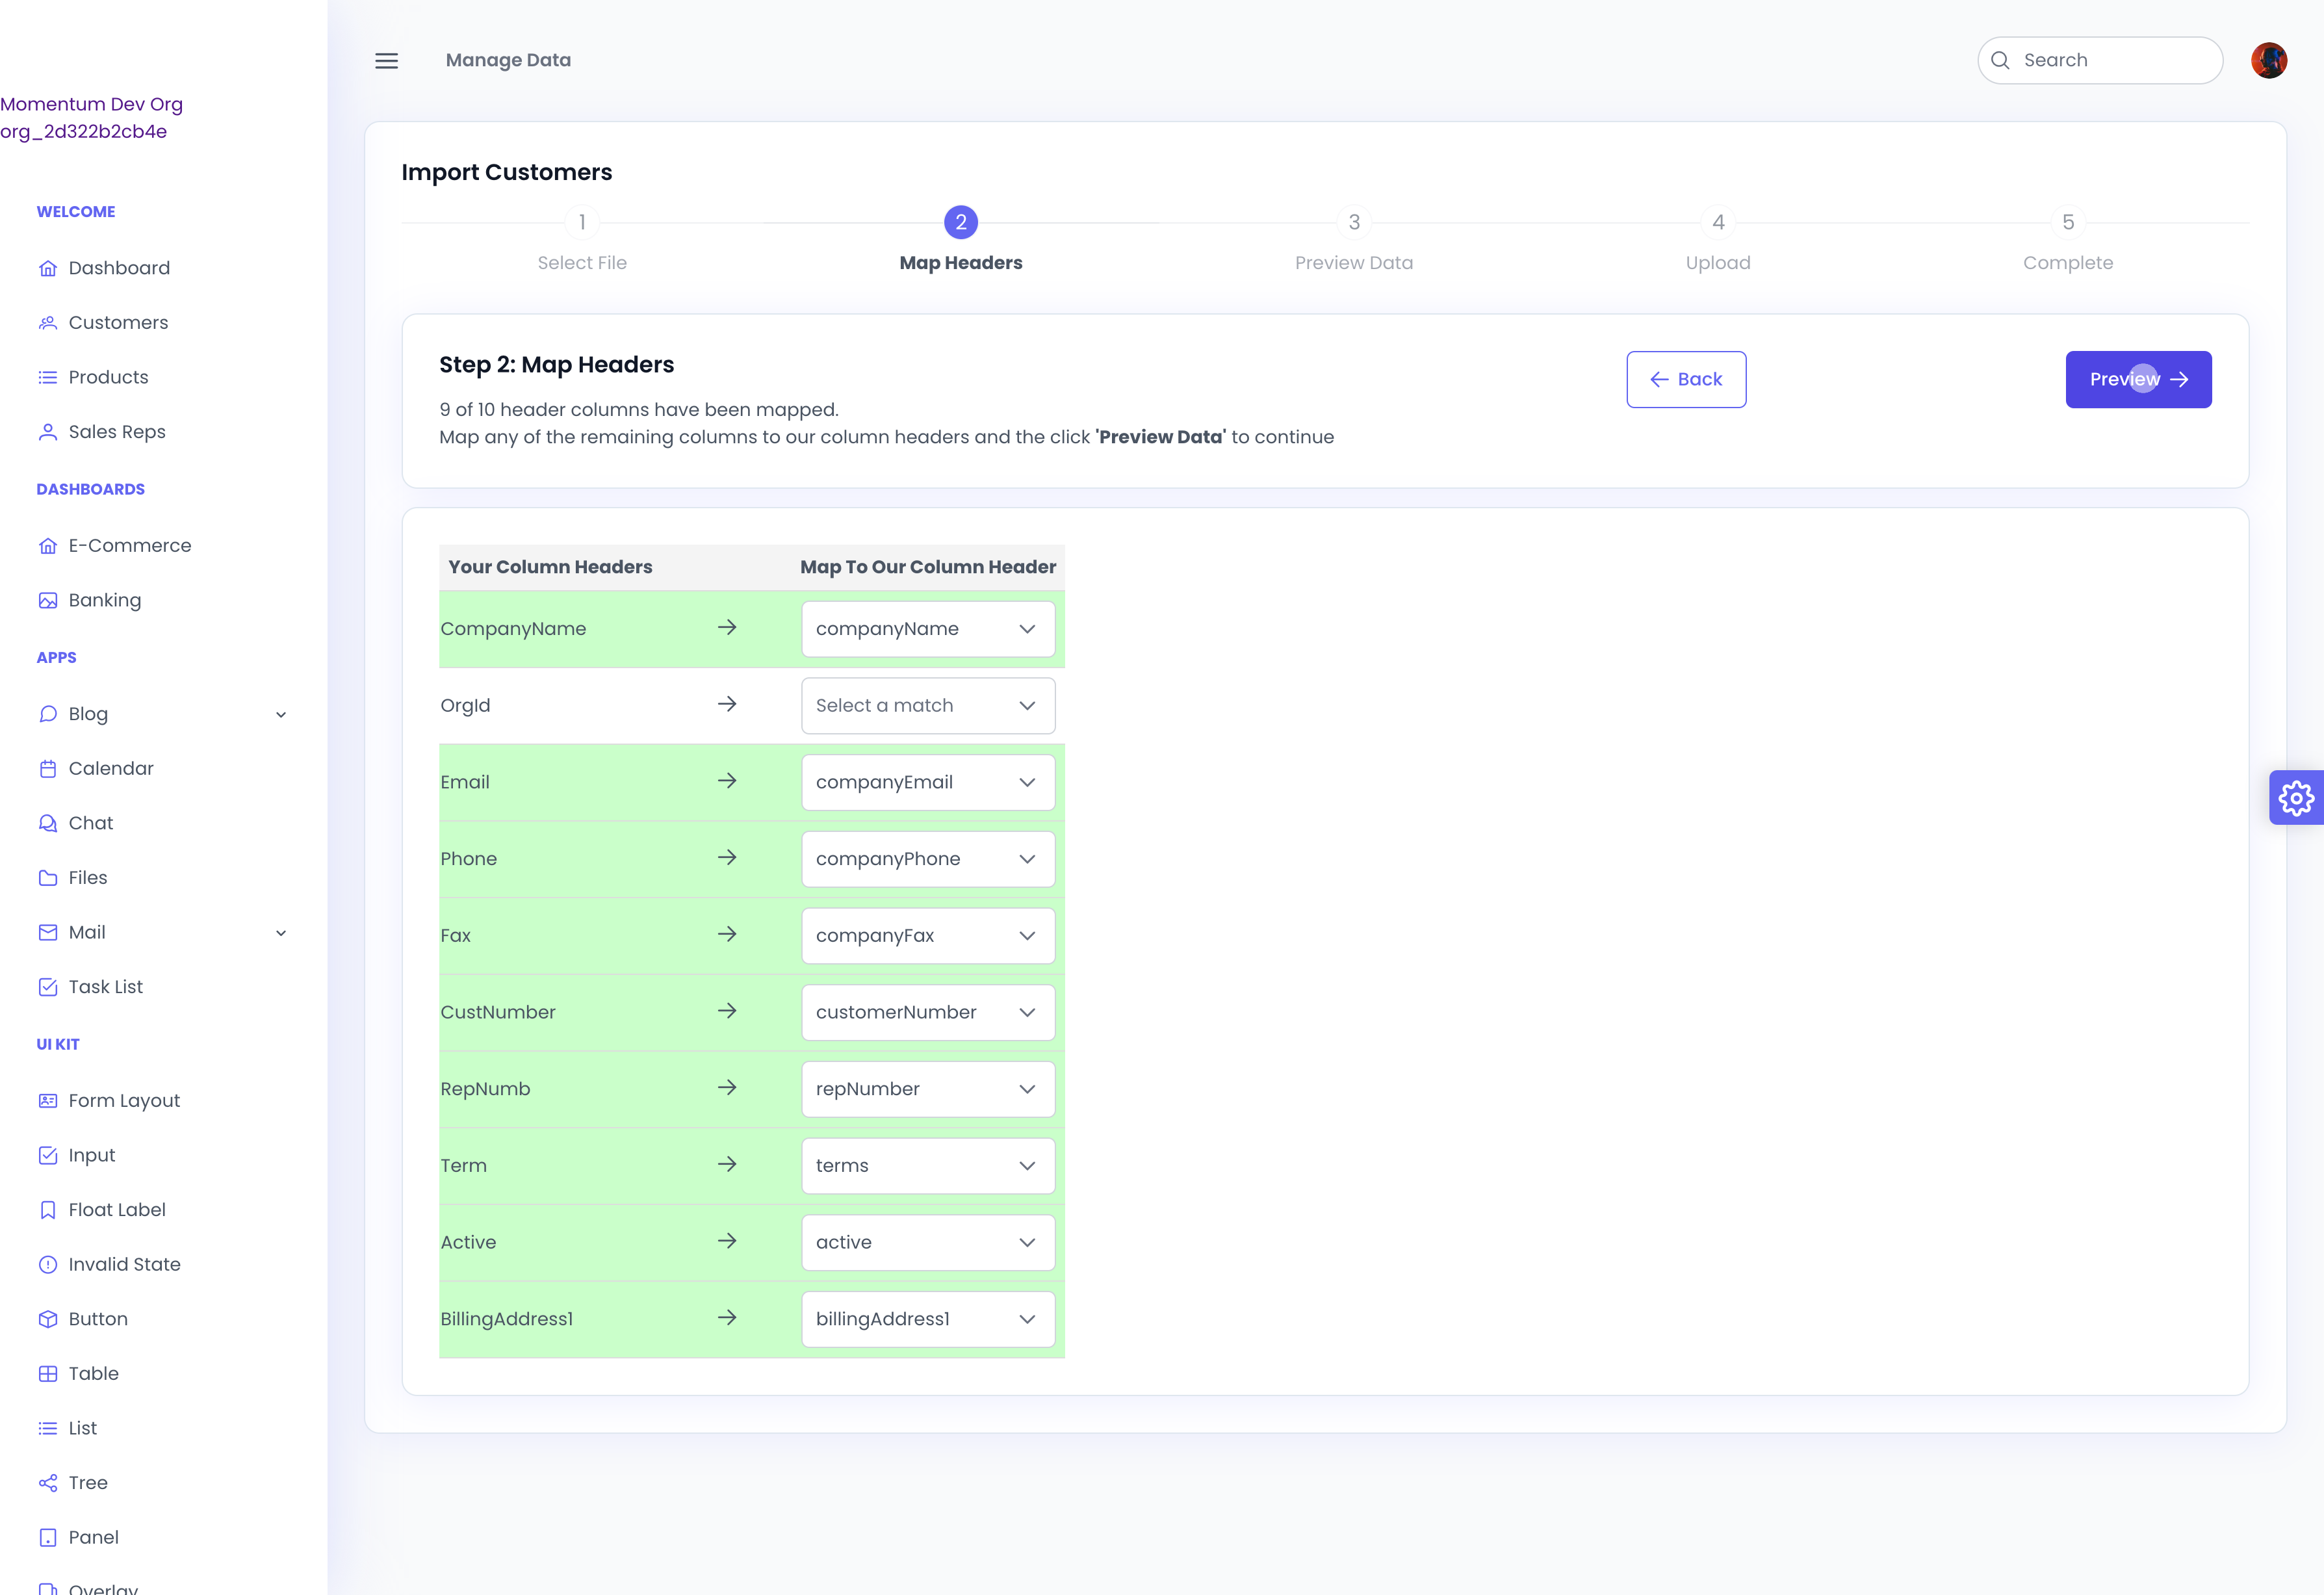The width and height of the screenshot is (2324, 1595).
Task: Click the Table grid icon
Action: pos(48,1373)
